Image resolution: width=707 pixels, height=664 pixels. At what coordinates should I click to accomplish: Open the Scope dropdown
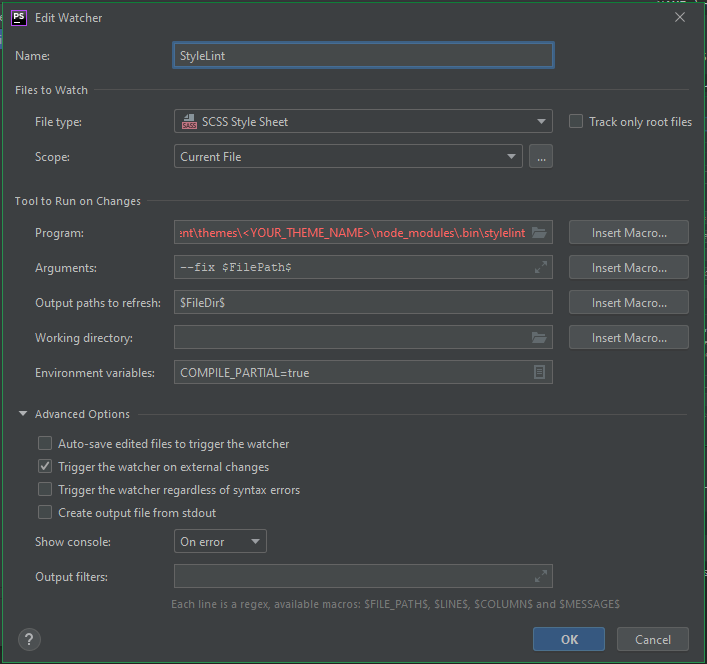(x=348, y=156)
